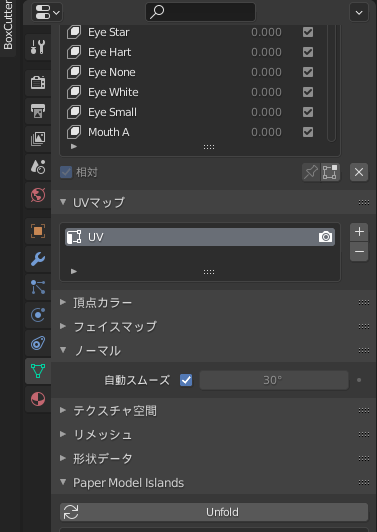Click the UV map icon in list

click(74, 237)
